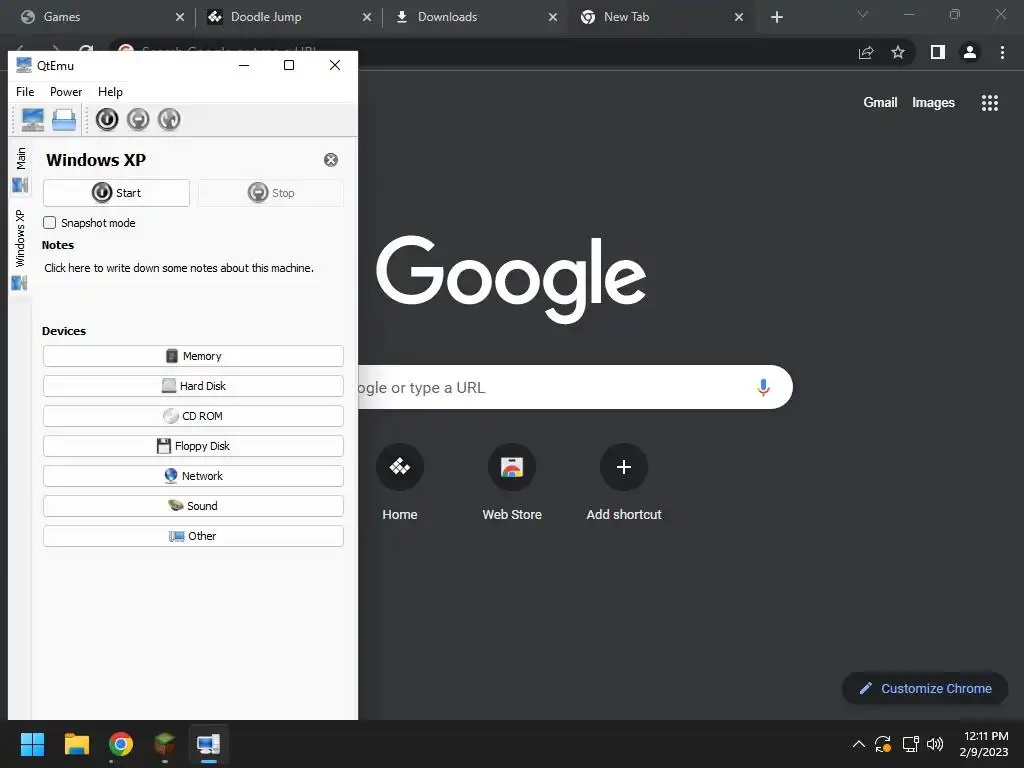Expand the Other device settings

tap(193, 536)
